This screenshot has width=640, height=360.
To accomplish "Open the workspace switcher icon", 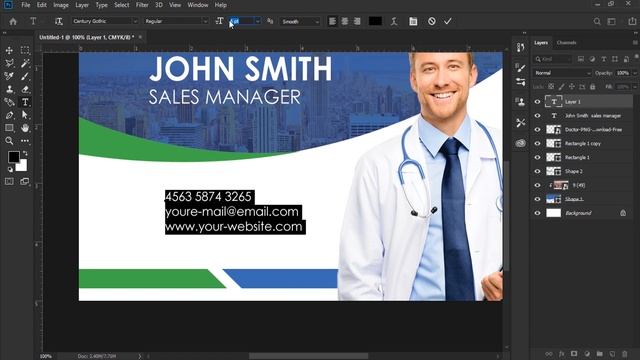I will (x=611, y=21).
